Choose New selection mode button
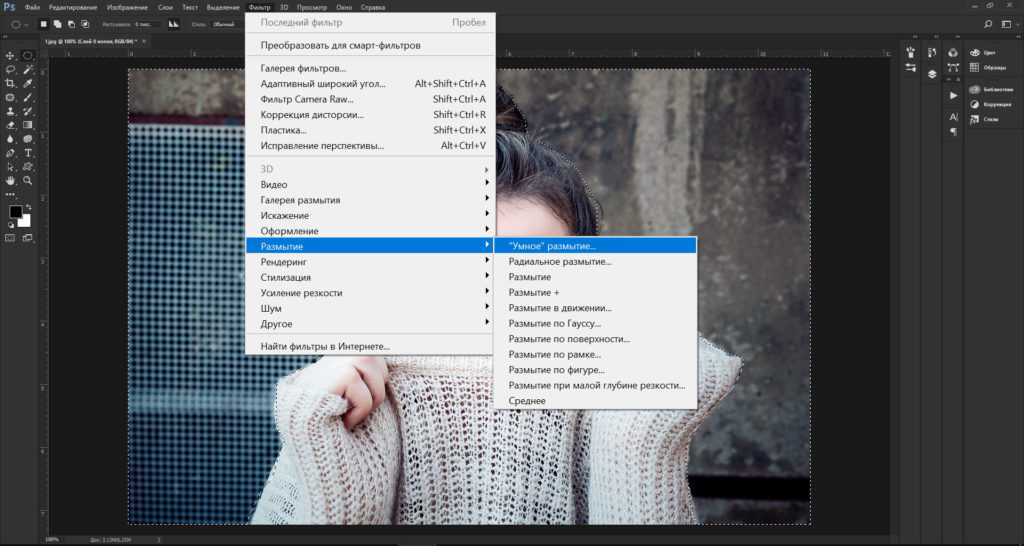Screen dimensions: 1024x546 tap(44, 24)
